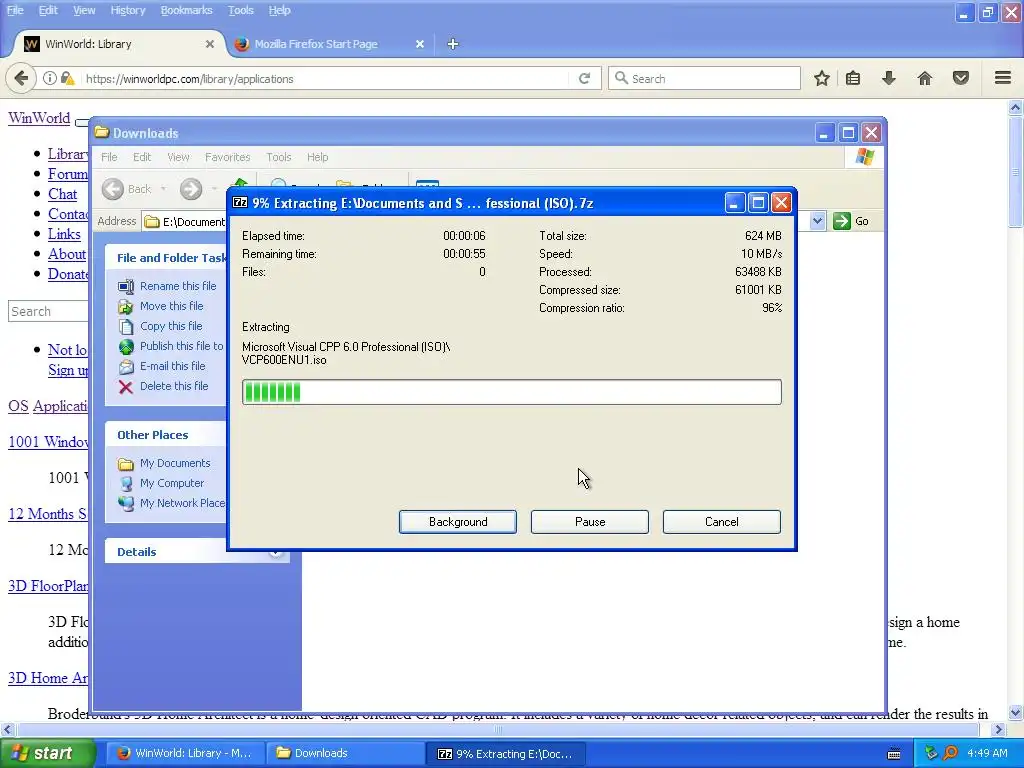Open the Firefox hamburger menu
Image resolution: width=1024 pixels, height=768 pixels.
[1003, 78]
